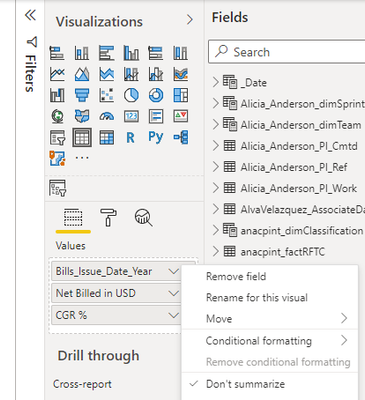This screenshot has width=365, height=400.
Task: Select the stacked column chart visual
Action: (x=82, y=53)
